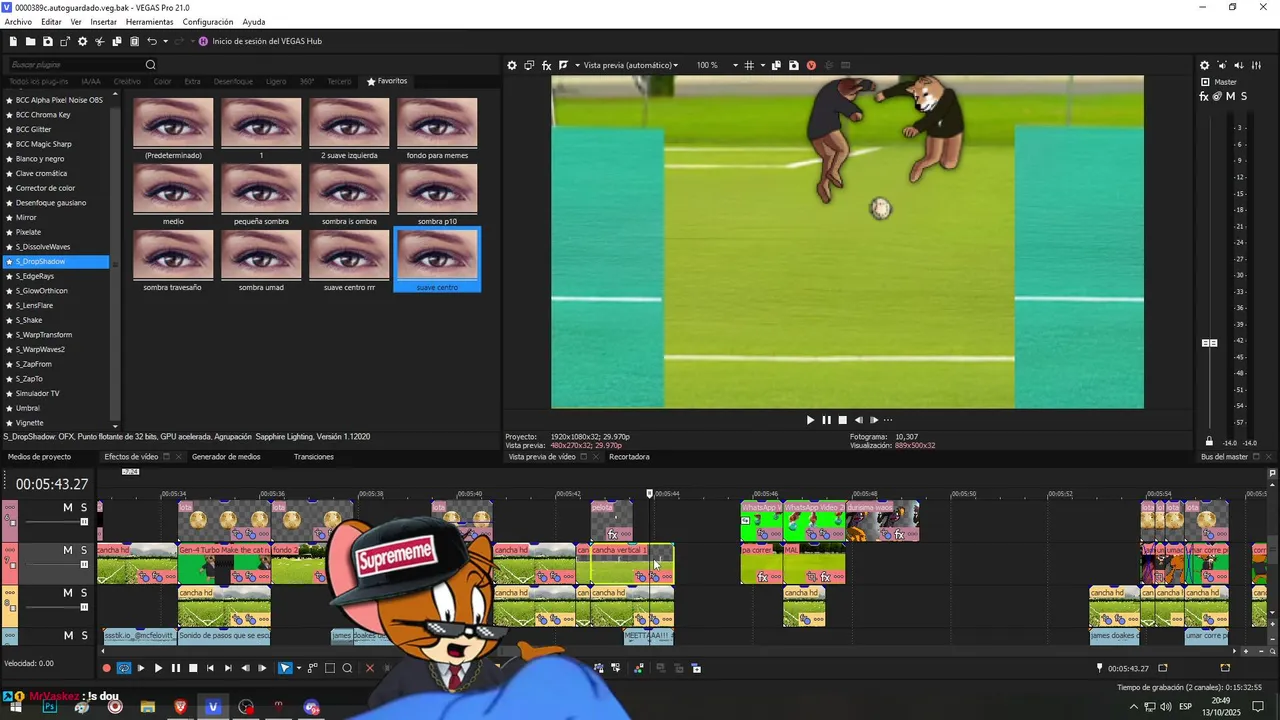Mute the first video track

tap(68, 508)
